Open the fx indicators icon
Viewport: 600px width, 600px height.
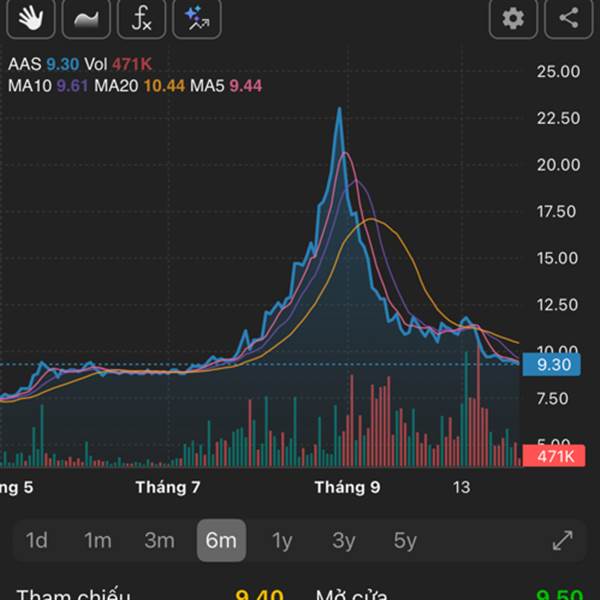point(142,18)
